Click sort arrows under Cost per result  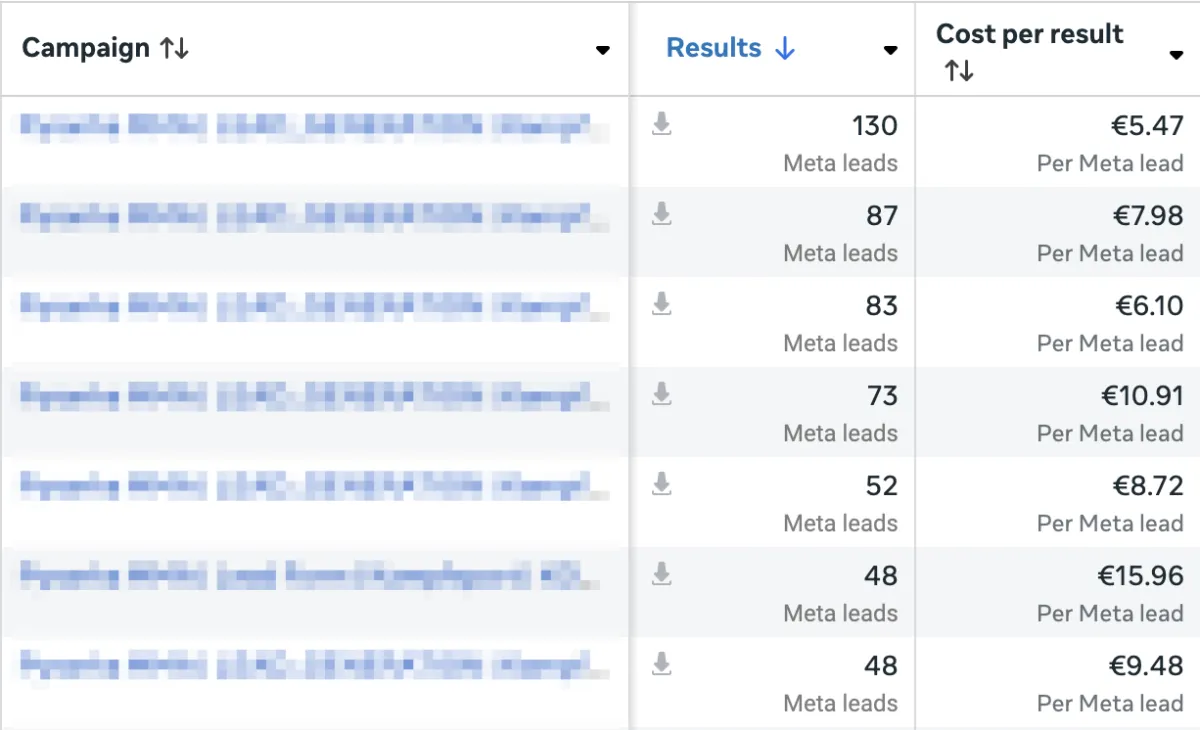(x=959, y=71)
